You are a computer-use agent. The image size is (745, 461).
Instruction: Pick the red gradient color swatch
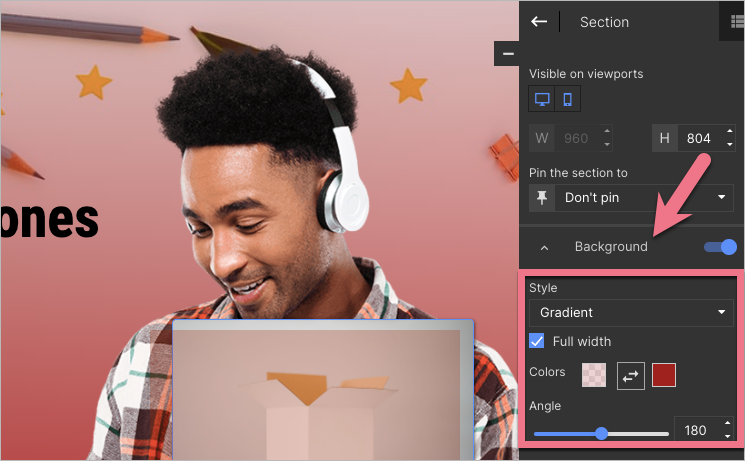click(664, 375)
